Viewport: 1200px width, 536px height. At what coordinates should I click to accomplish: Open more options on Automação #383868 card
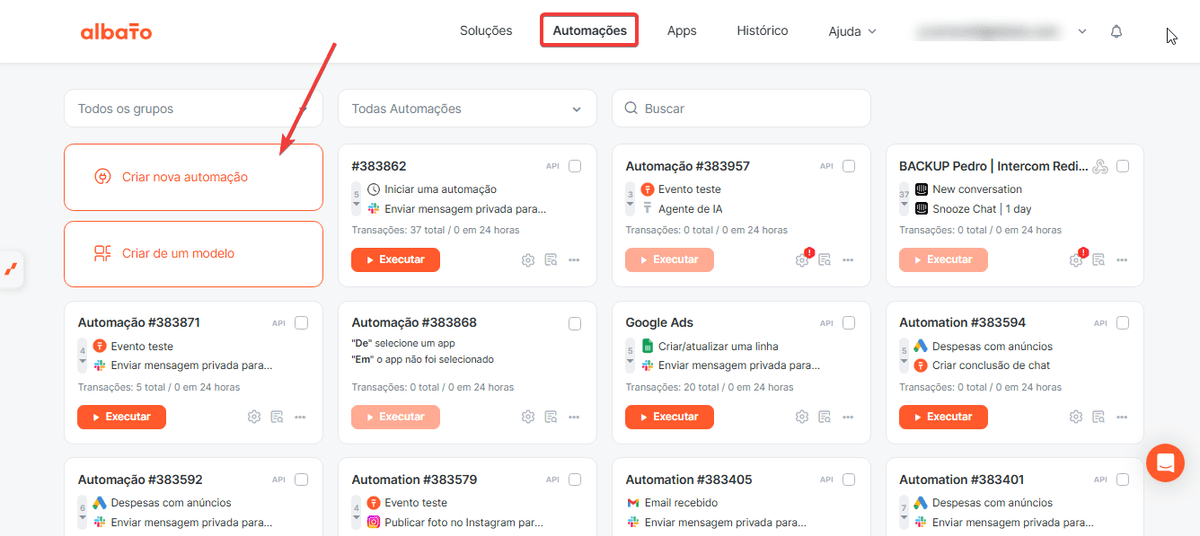574,417
